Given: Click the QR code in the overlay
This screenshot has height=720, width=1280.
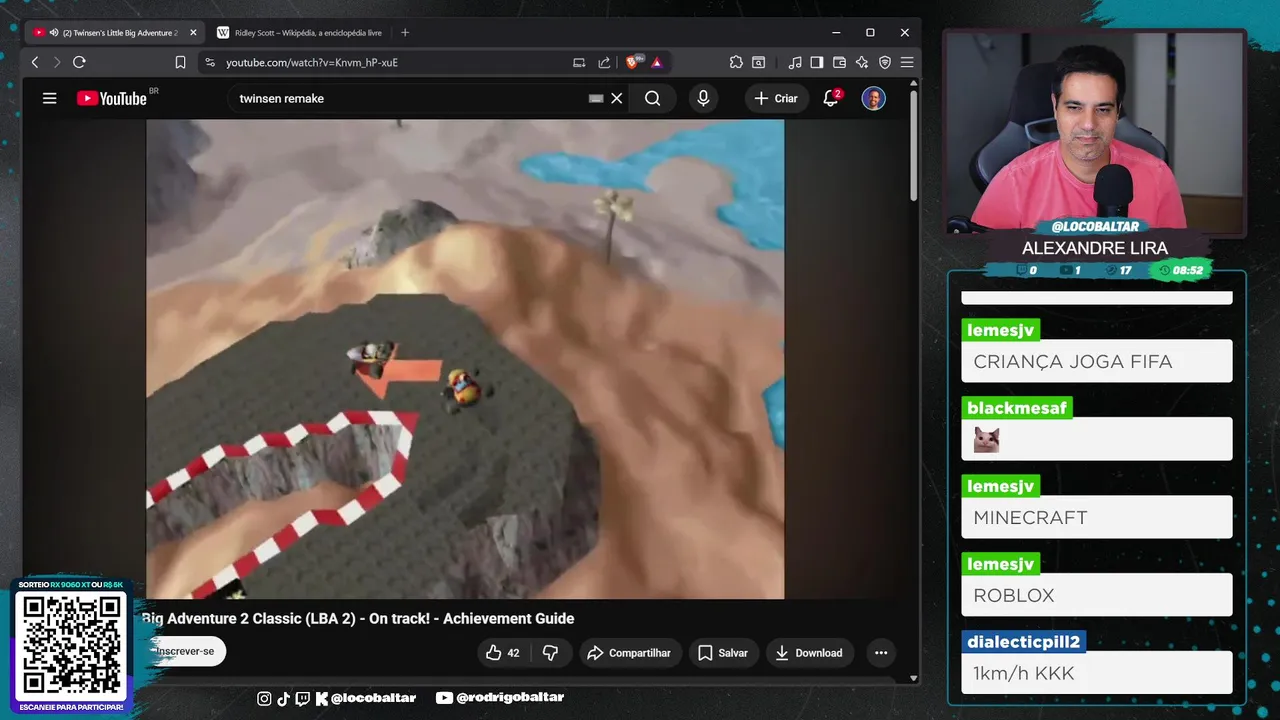Looking at the screenshot, I should coord(71,645).
